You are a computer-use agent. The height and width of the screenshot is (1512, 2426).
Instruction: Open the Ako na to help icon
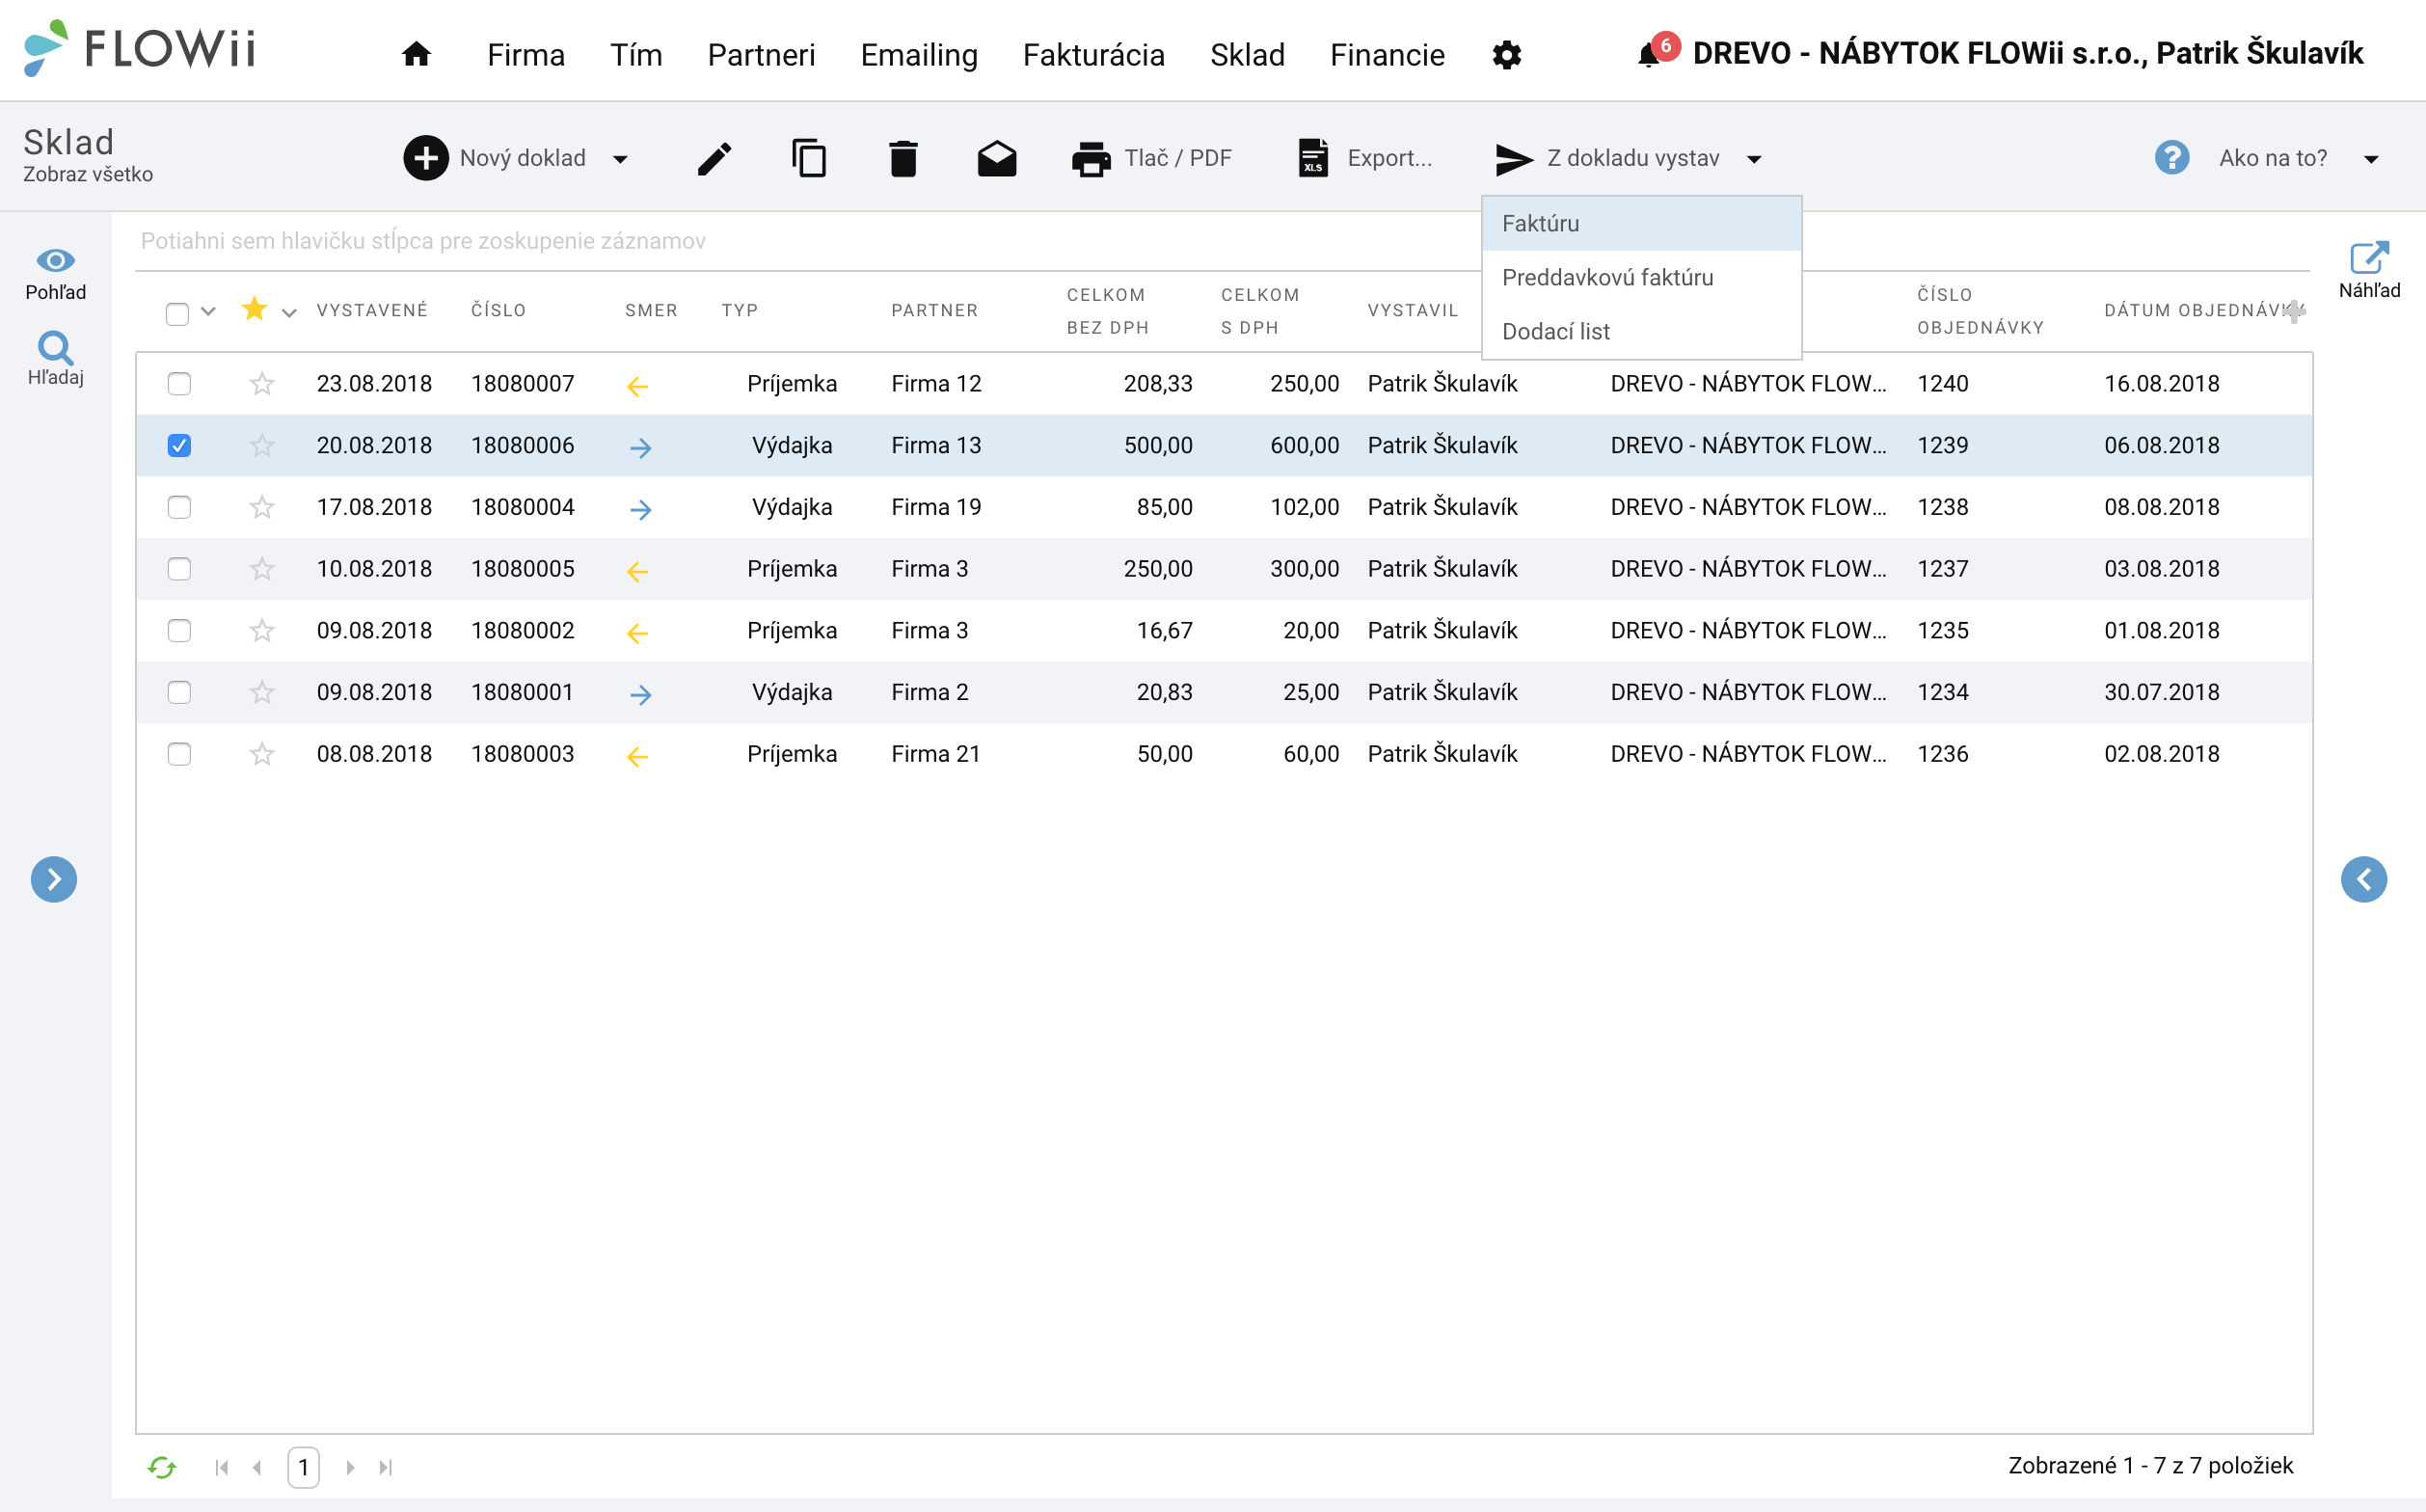pyautogui.click(x=2171, y=158)
